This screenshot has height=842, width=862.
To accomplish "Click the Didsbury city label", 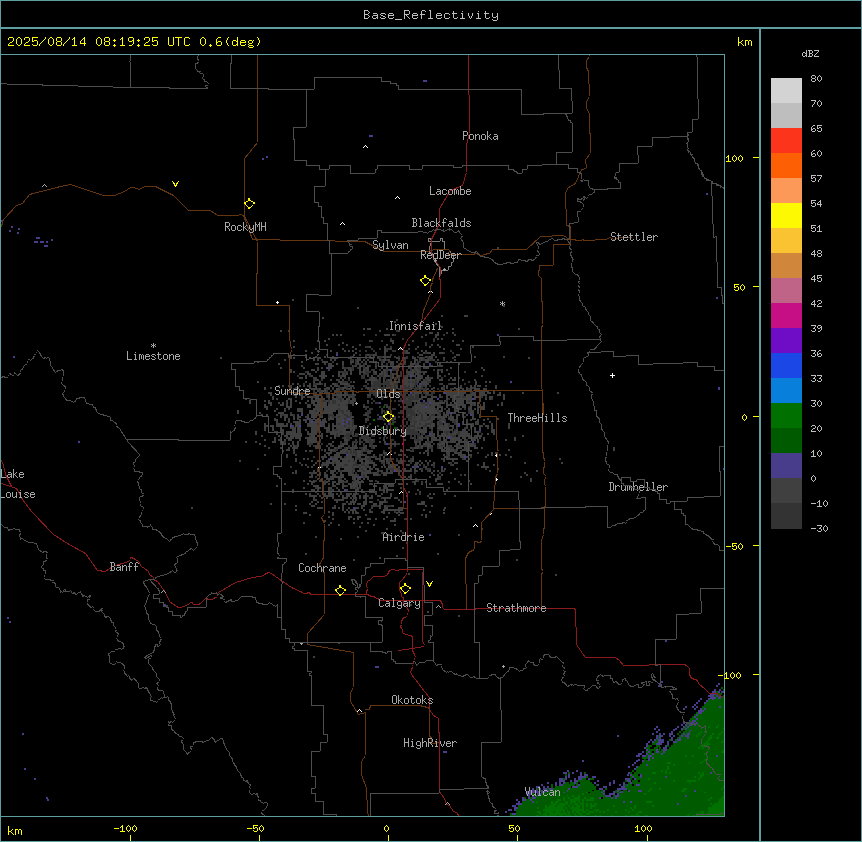I will click(383, 431).
